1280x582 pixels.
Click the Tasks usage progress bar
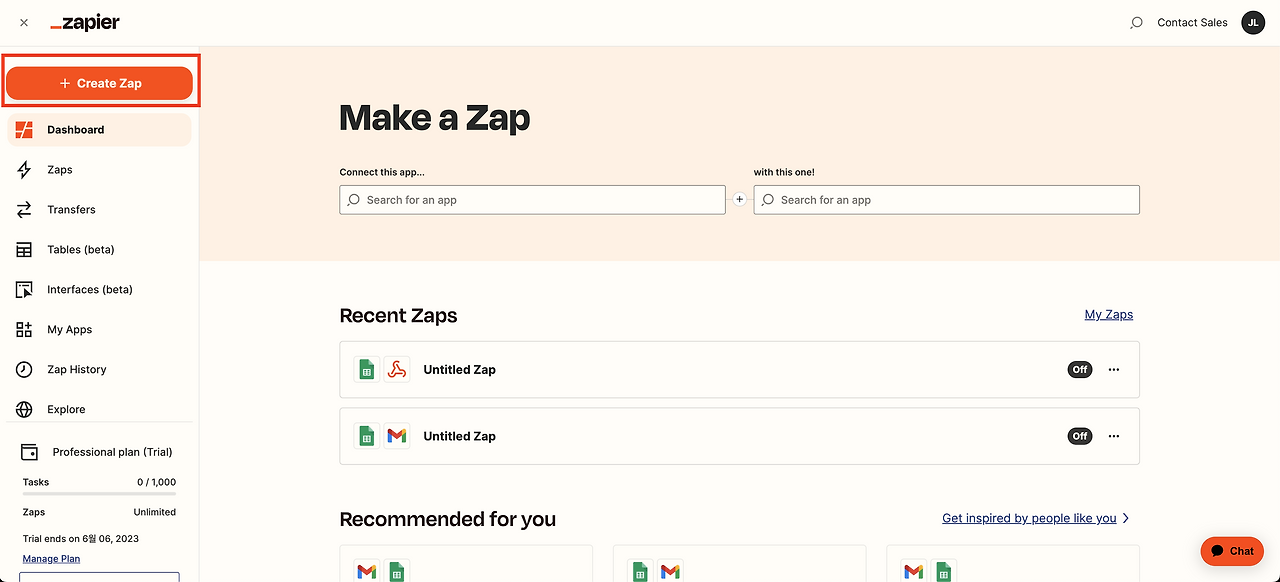point(99,494)
